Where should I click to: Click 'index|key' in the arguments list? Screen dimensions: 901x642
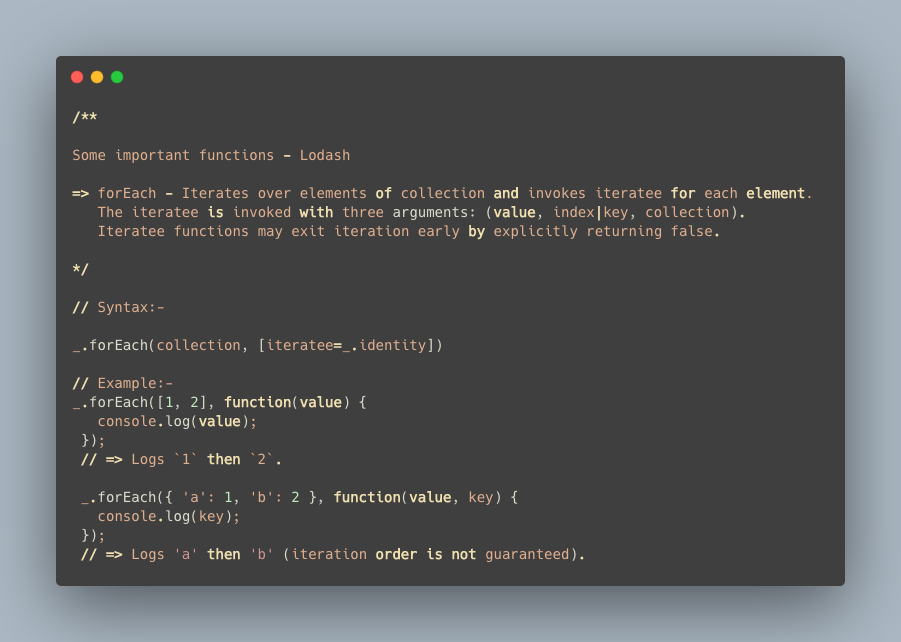tap(590, 212)
